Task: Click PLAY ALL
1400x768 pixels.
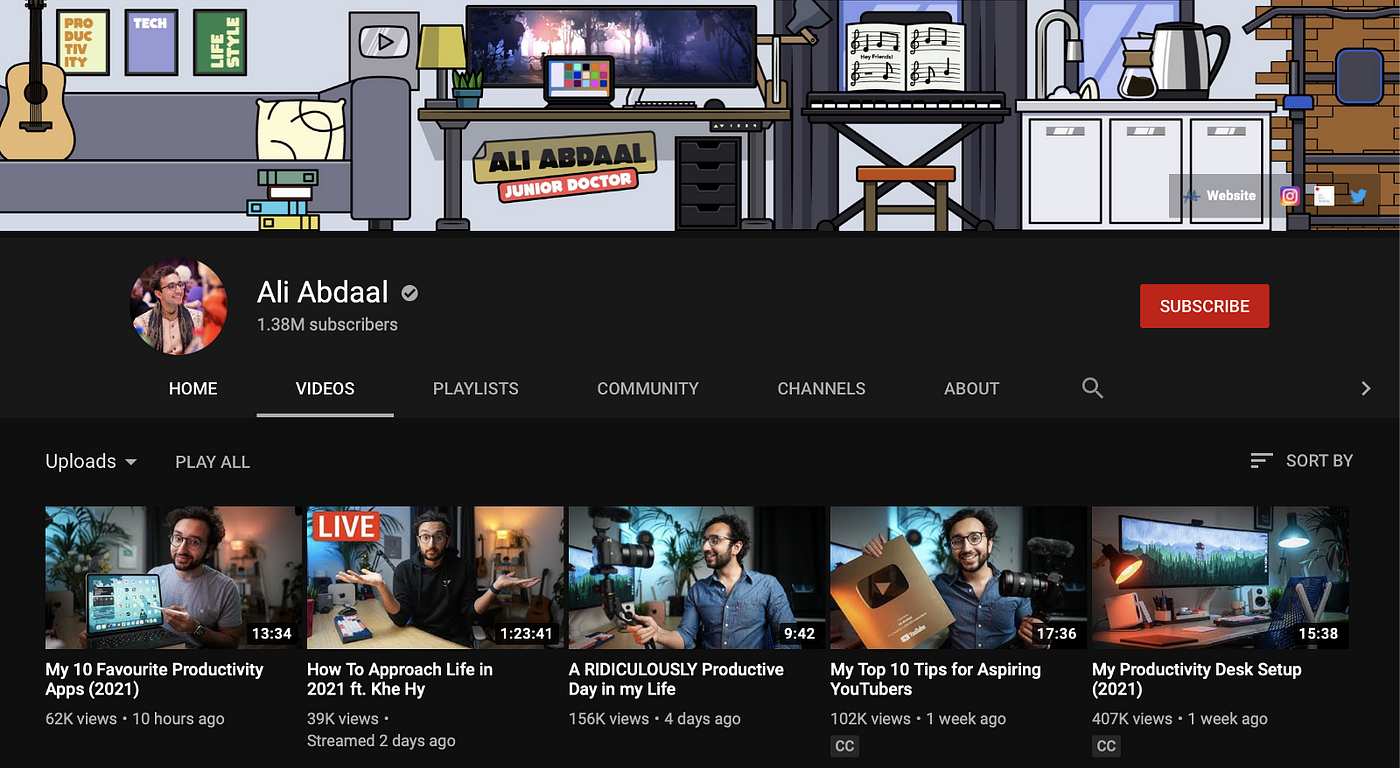Action: (213, 462)
